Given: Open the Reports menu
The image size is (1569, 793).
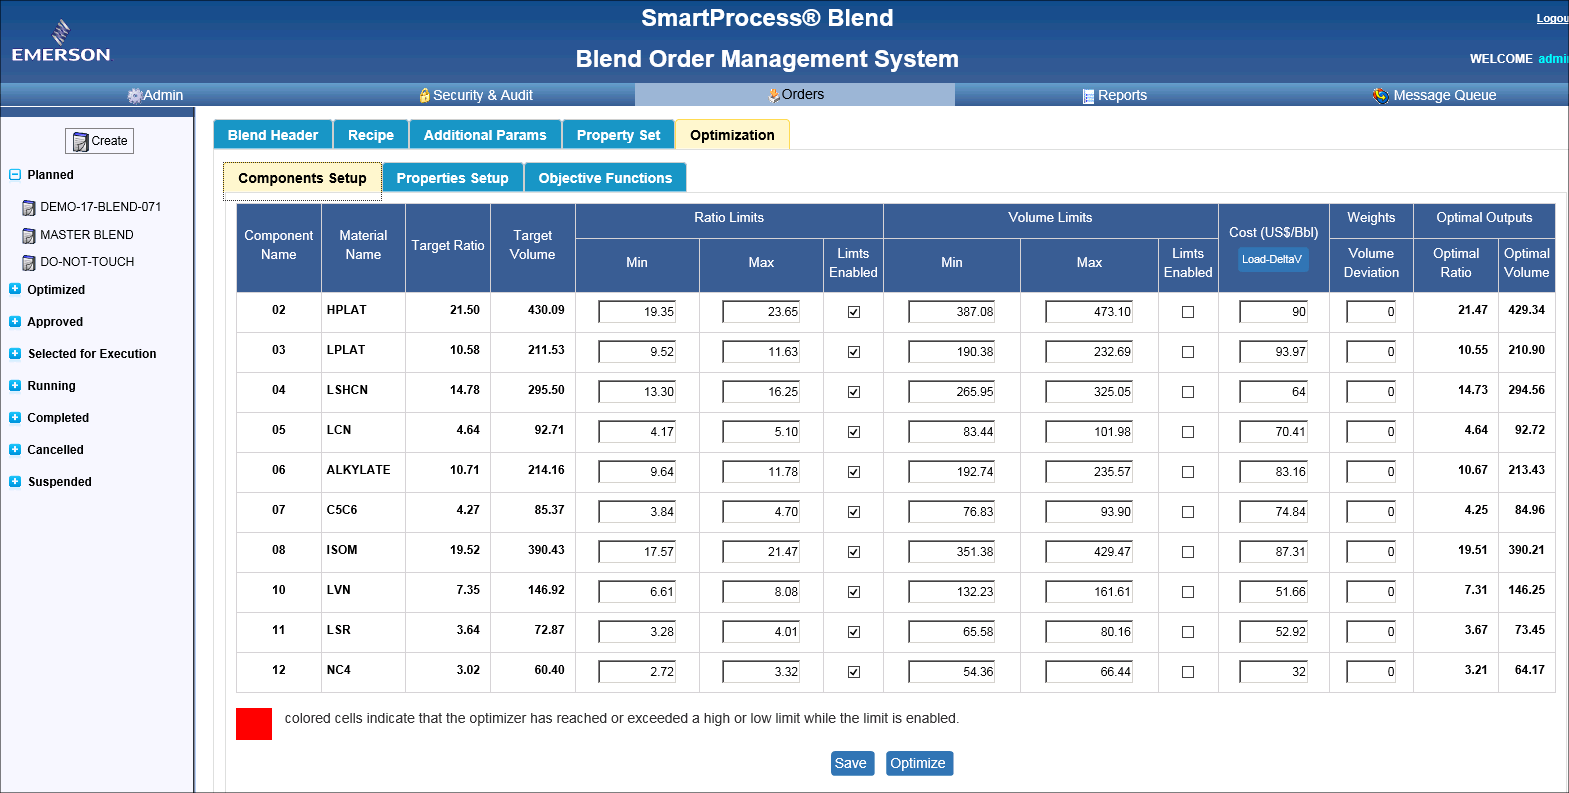Looking at the screenshot, I should point(1114,95).
